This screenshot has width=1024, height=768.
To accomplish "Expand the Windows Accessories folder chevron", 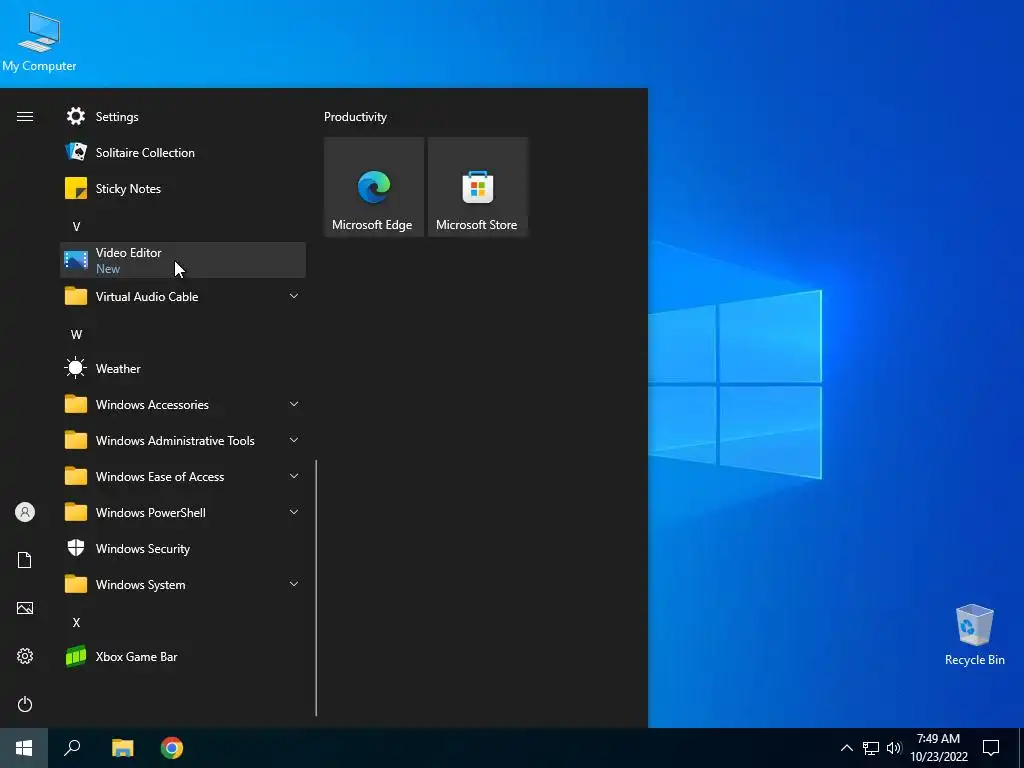I will [x=294, y=404].
